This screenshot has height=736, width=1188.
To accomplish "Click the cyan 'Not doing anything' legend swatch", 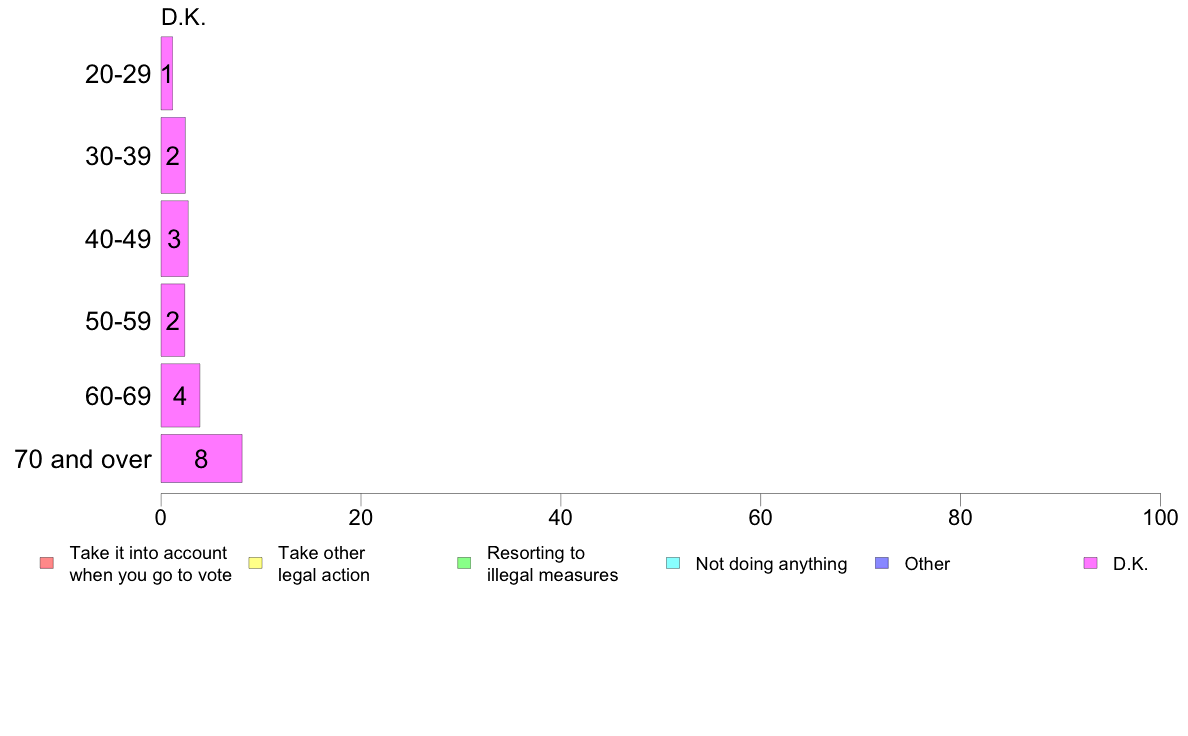I will click(x=673, y=563).
